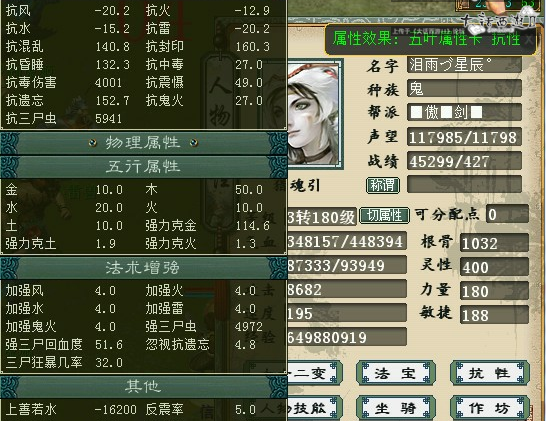Click the 抗性 resistance button

pyautogui.click(x=490, y=373)
